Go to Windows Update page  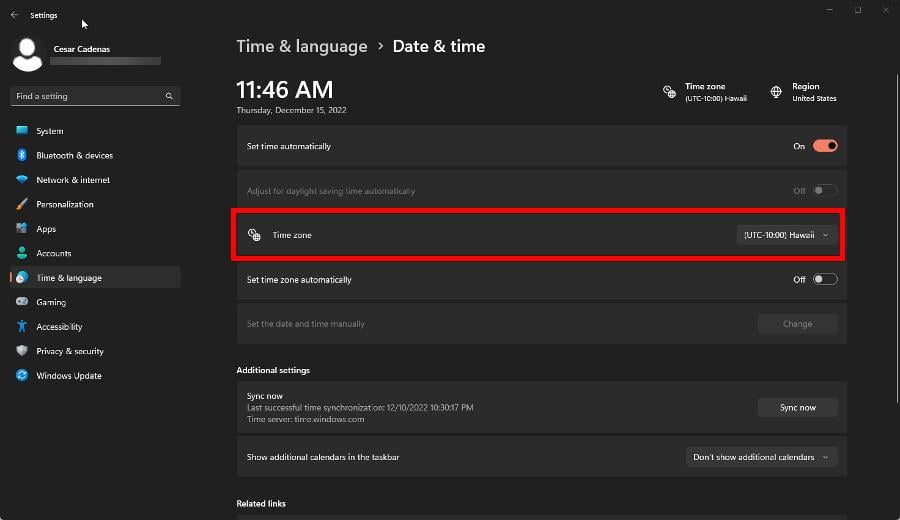click(x=95, y=375)
